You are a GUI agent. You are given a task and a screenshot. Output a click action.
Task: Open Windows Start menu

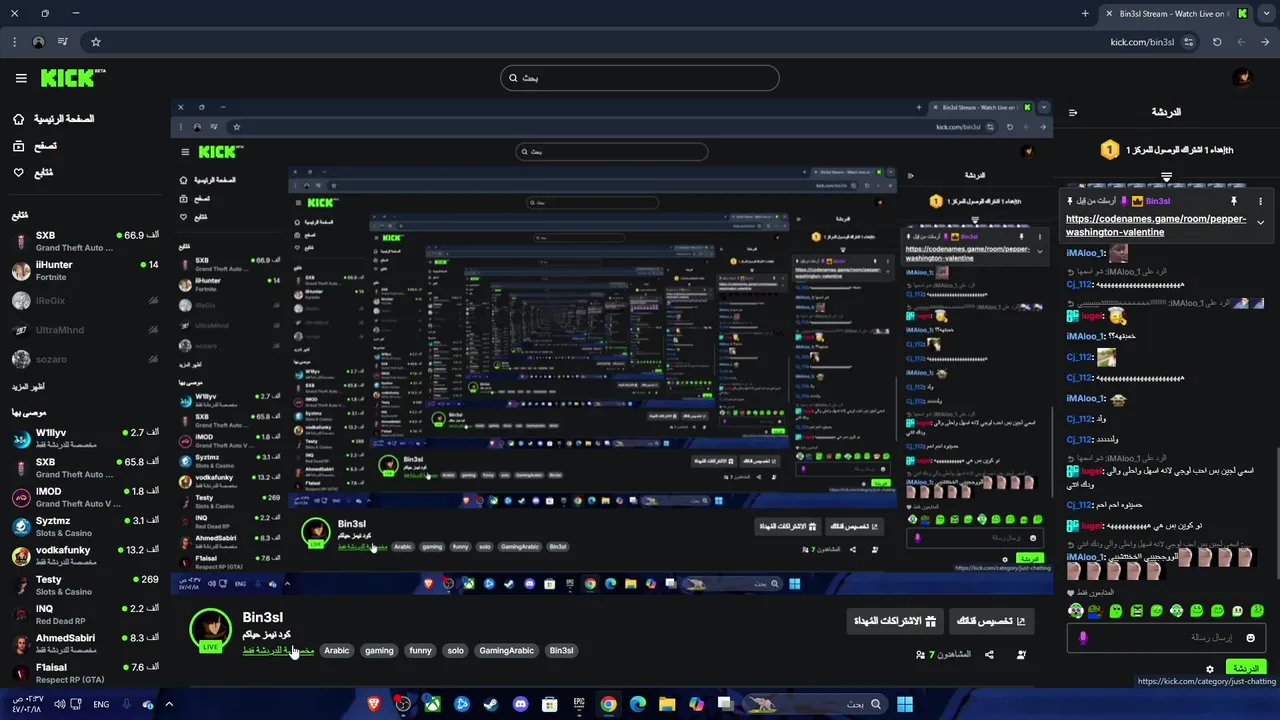(905, 704)
